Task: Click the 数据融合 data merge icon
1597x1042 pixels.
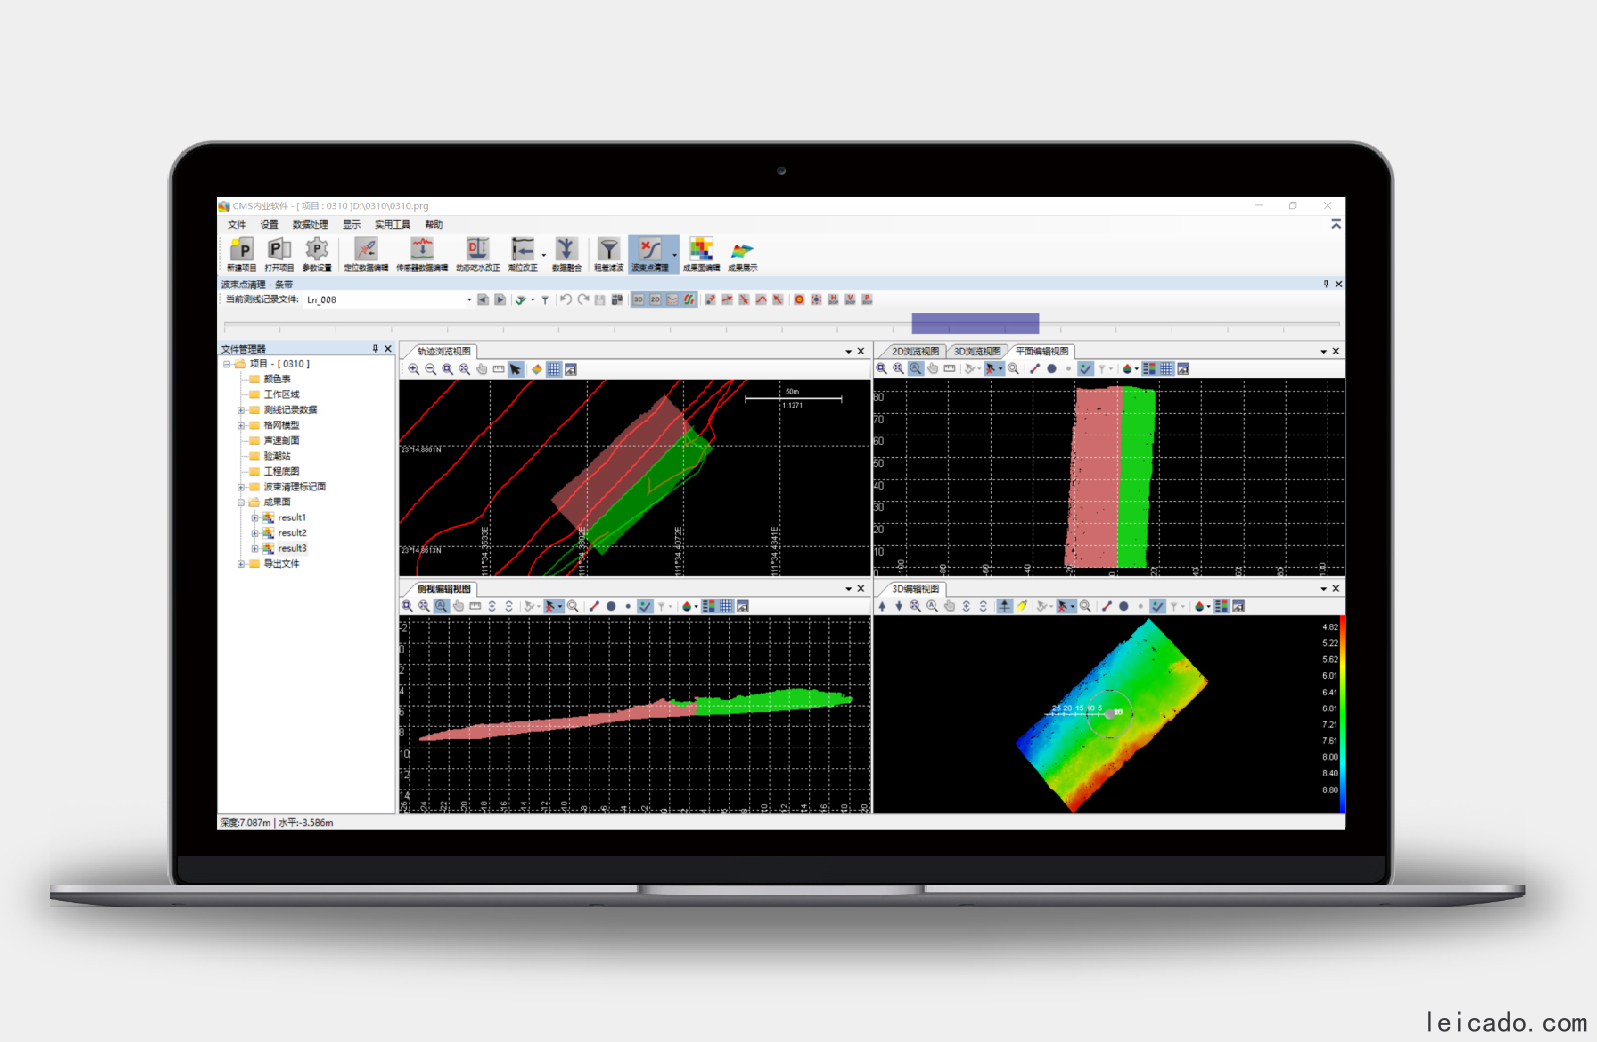Action: (566, 252)
